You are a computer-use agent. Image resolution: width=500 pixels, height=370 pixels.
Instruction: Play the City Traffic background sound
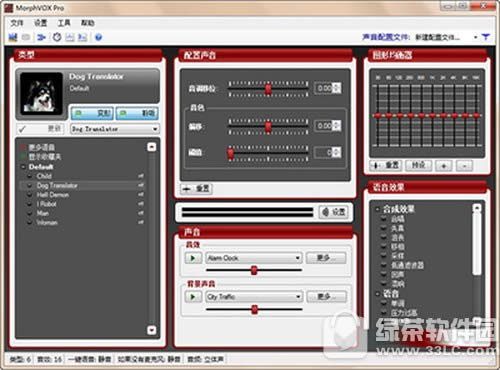(x=193, y=297)
